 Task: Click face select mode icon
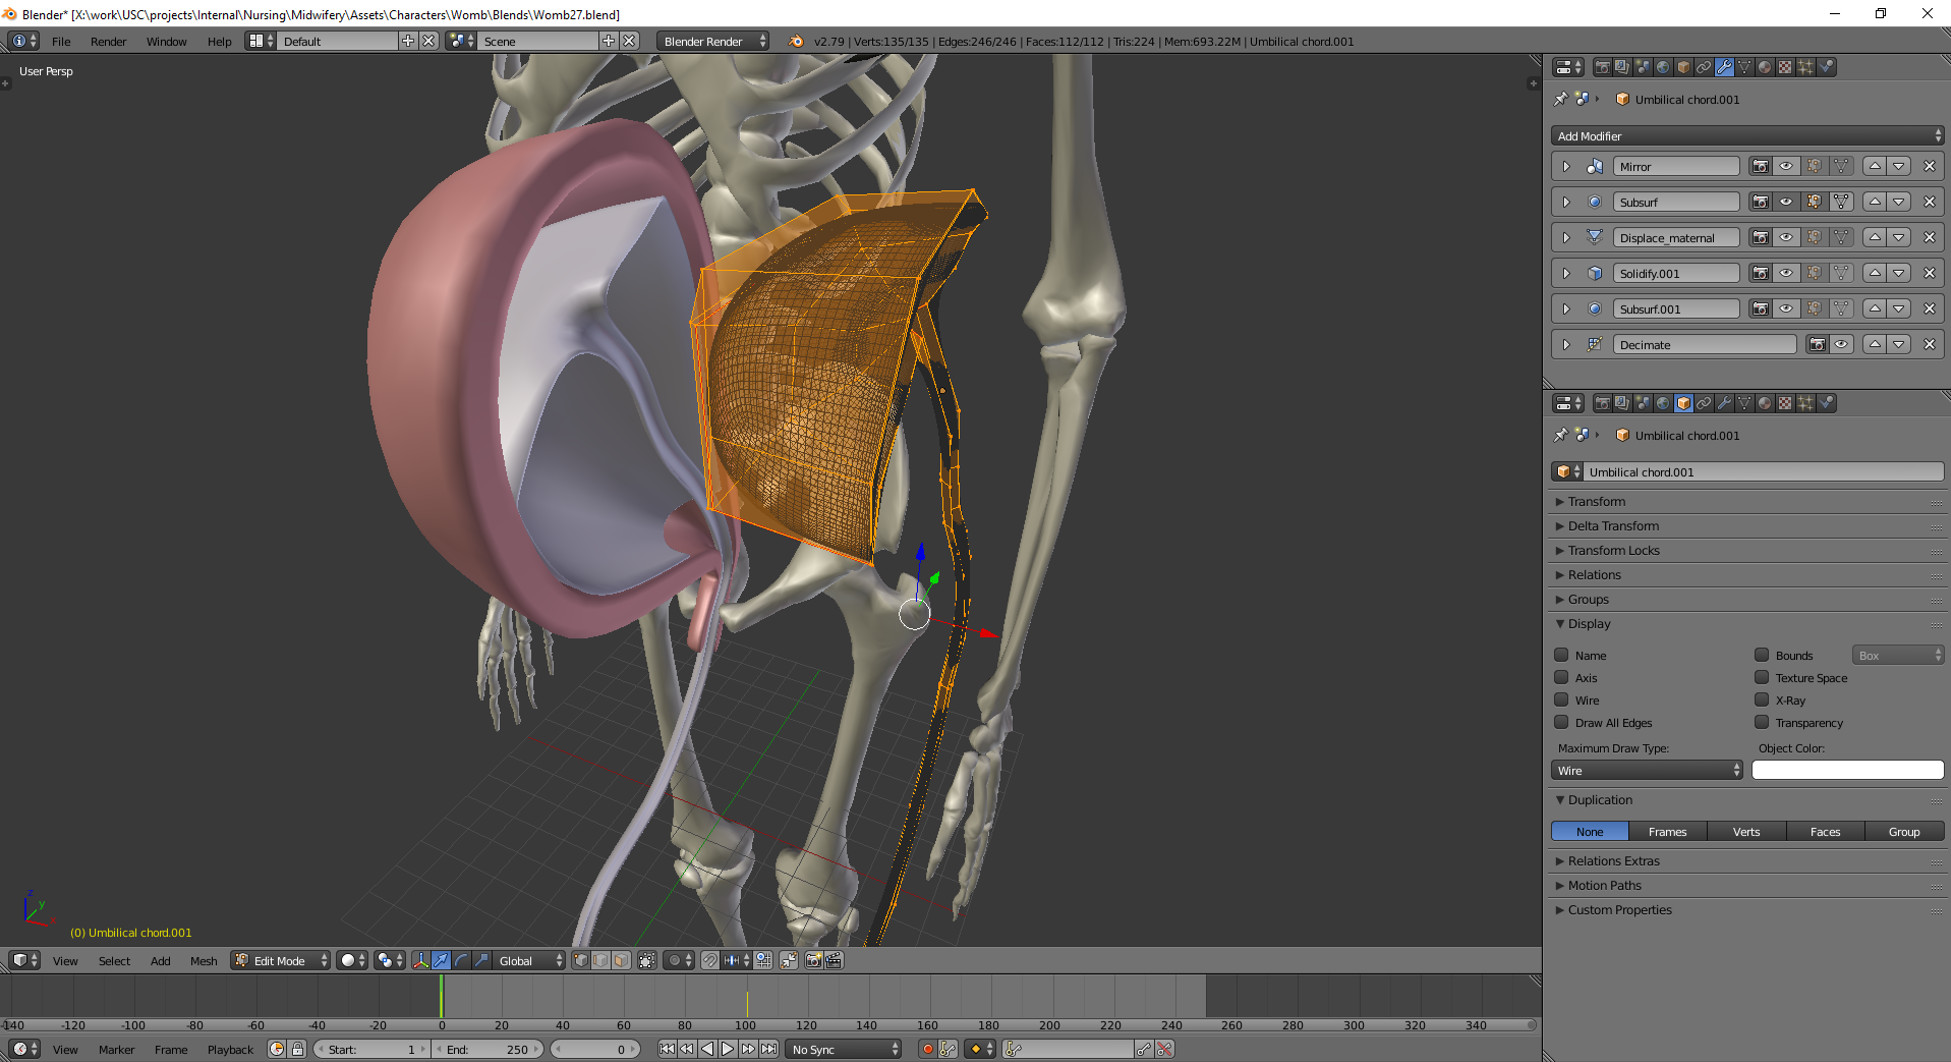click(621, 961)
